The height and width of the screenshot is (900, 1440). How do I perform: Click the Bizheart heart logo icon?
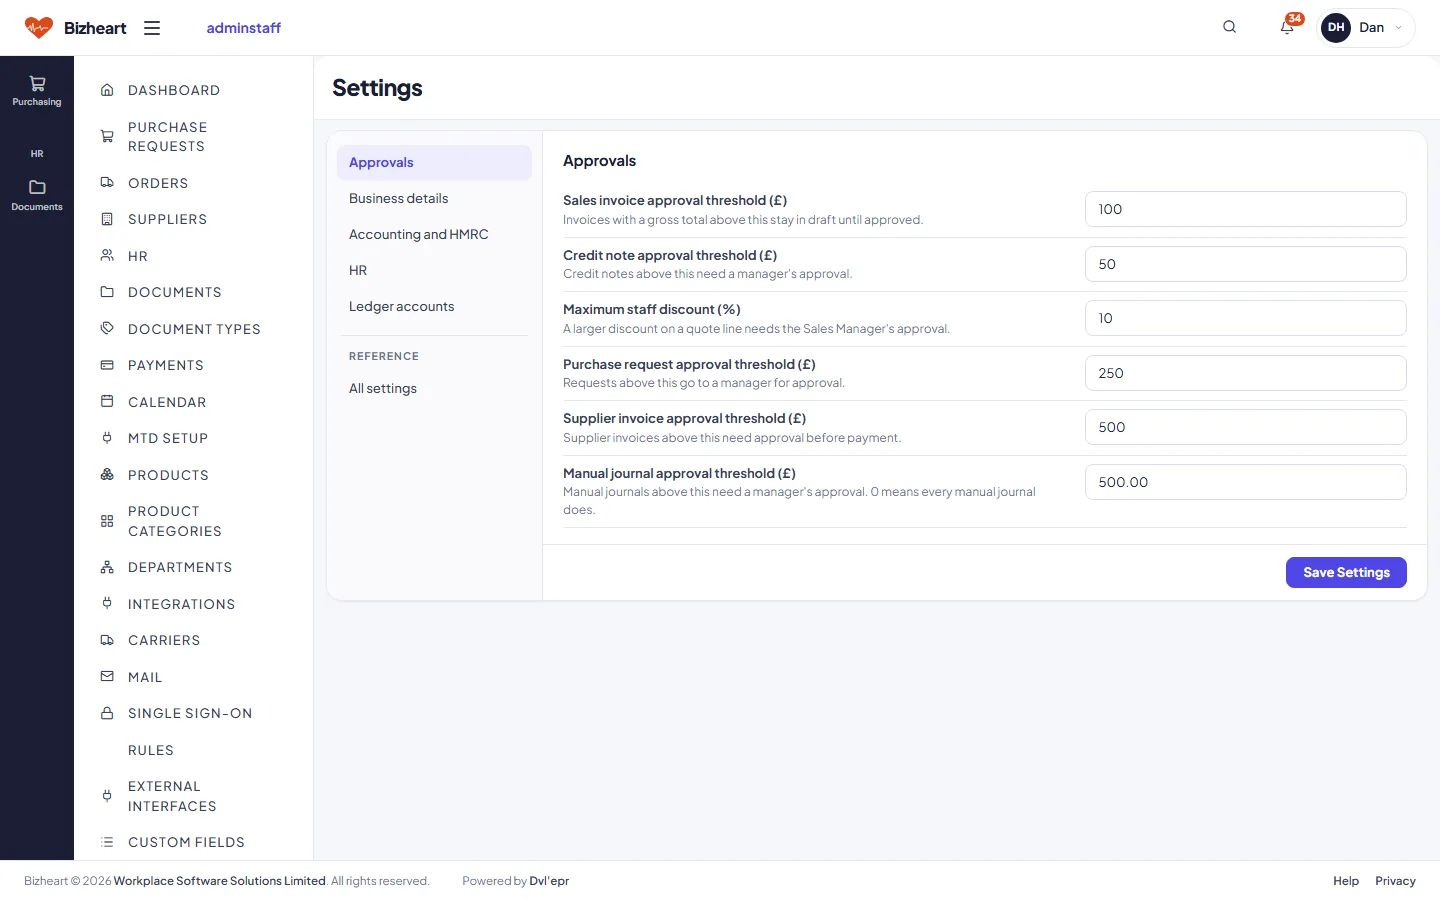pos(39,28)
